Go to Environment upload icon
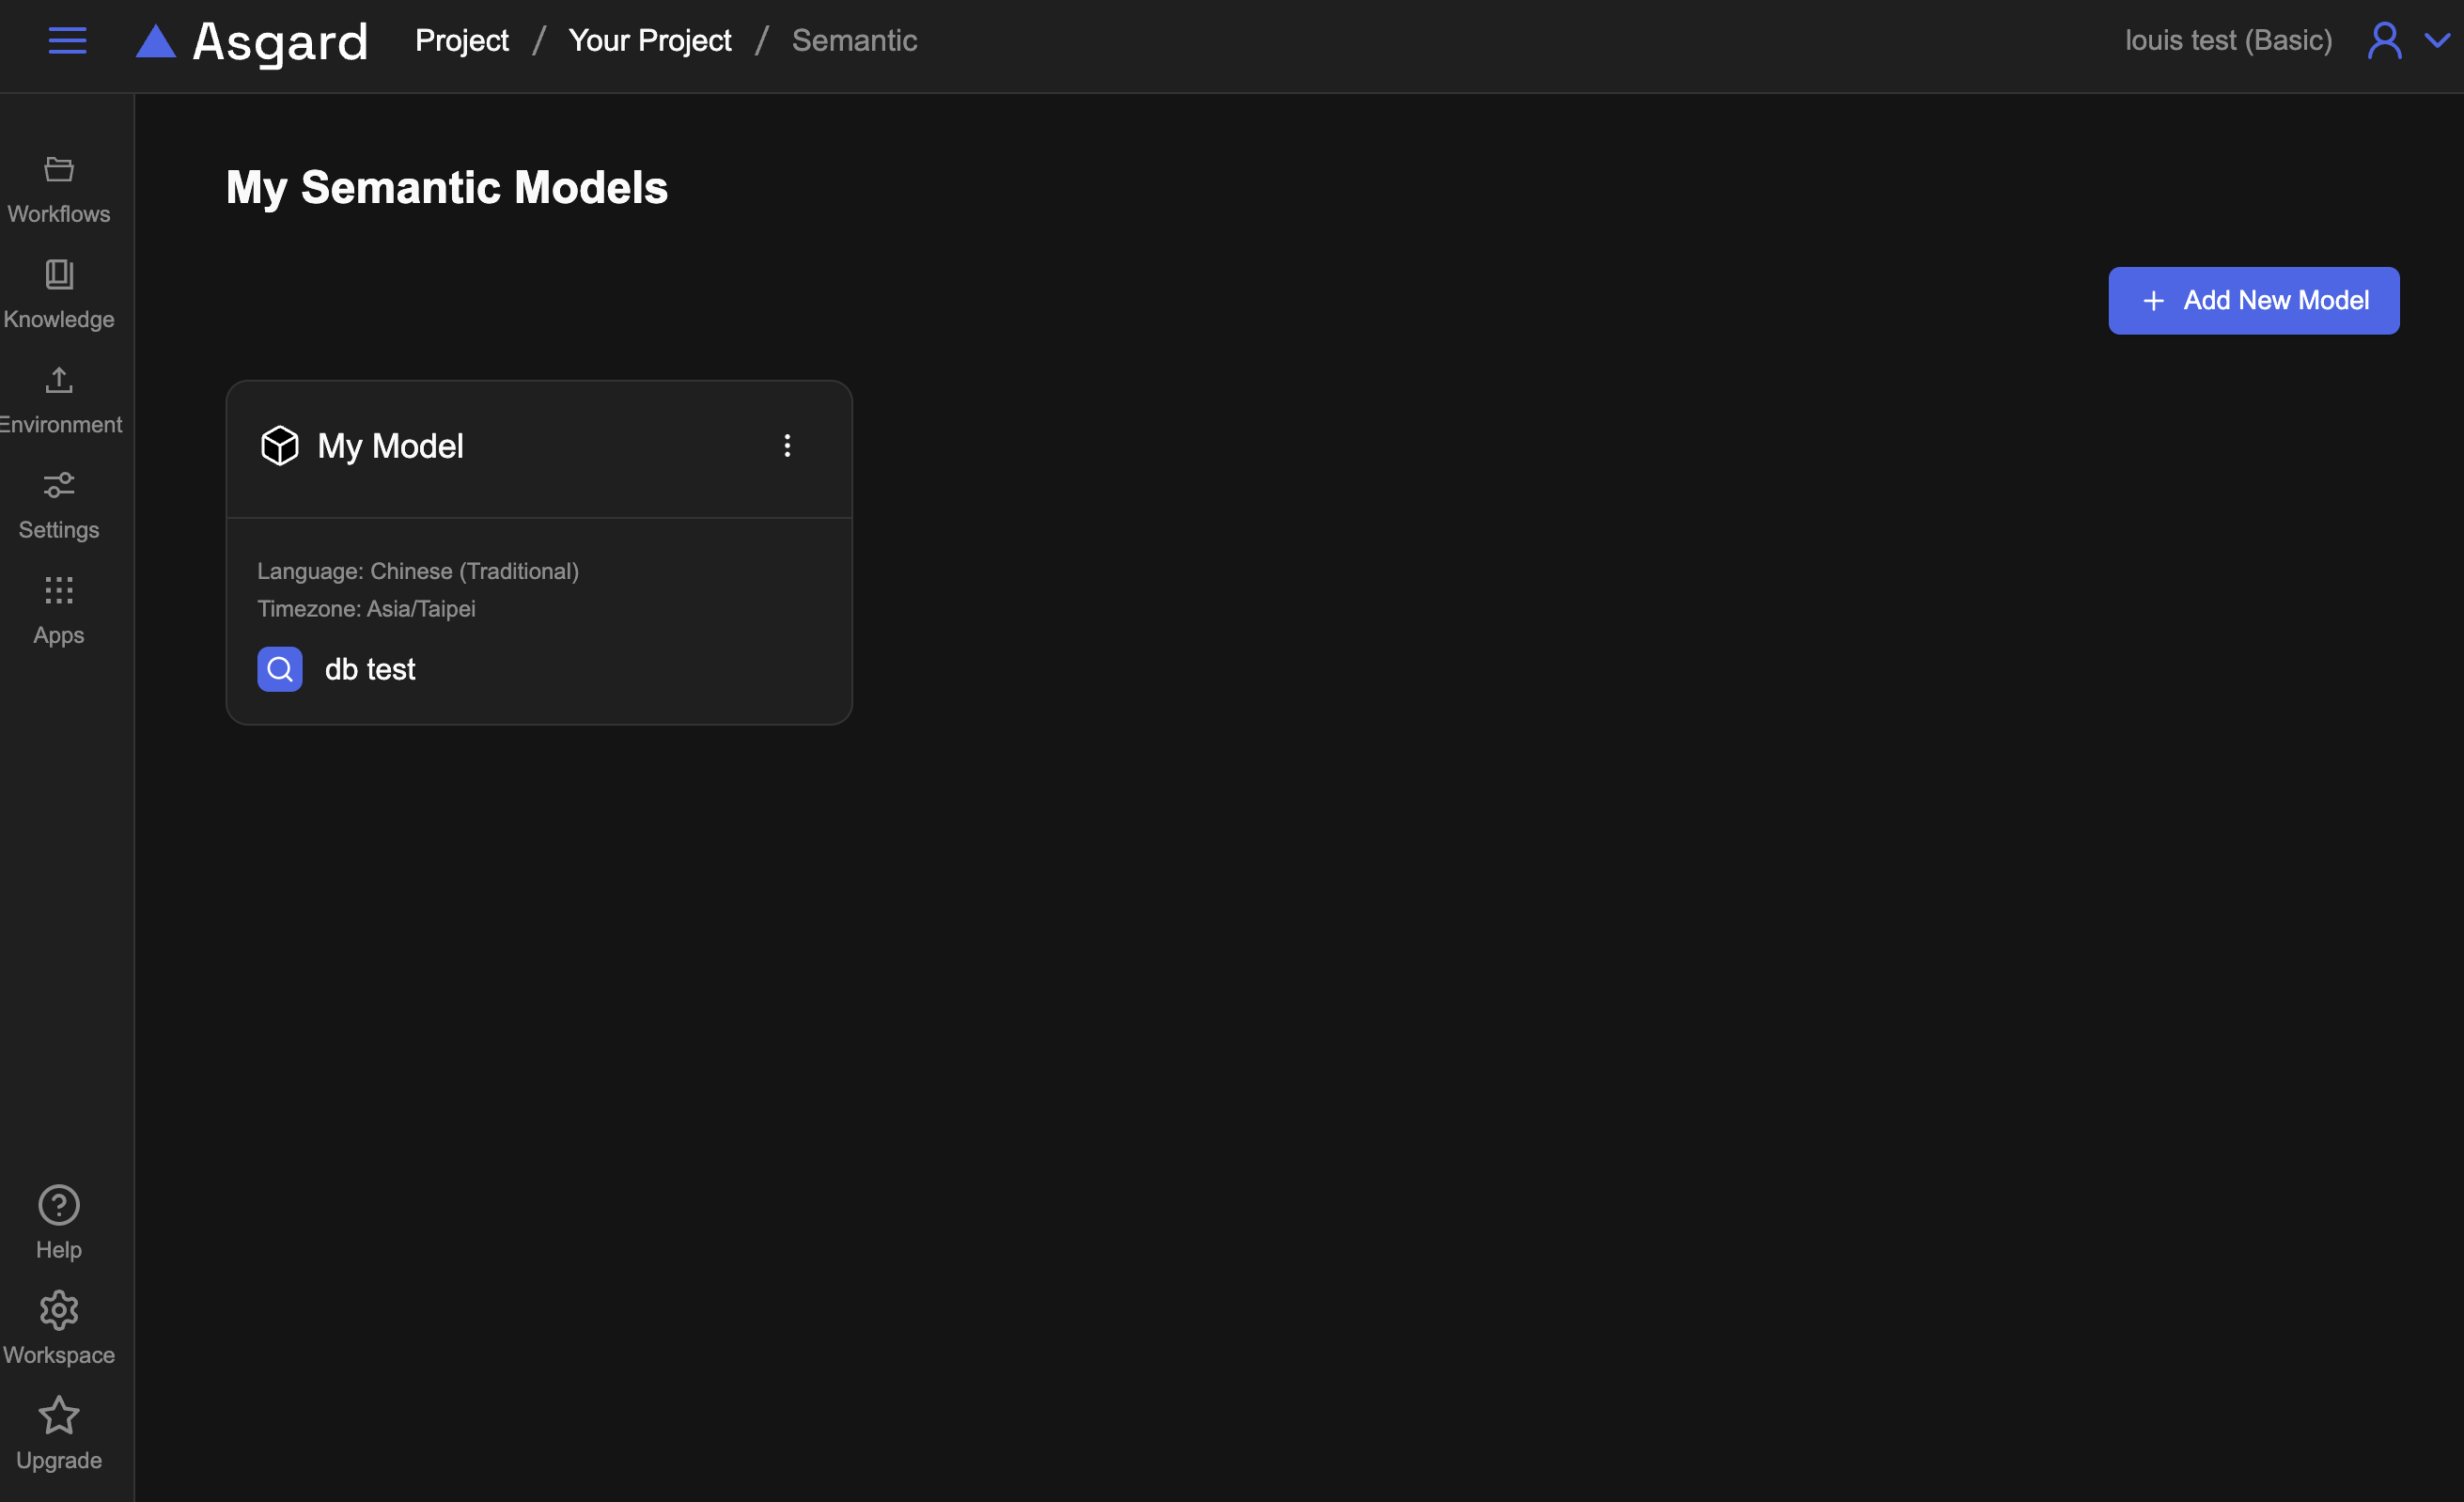The image size is (2464, 1502). pos(59,380)
